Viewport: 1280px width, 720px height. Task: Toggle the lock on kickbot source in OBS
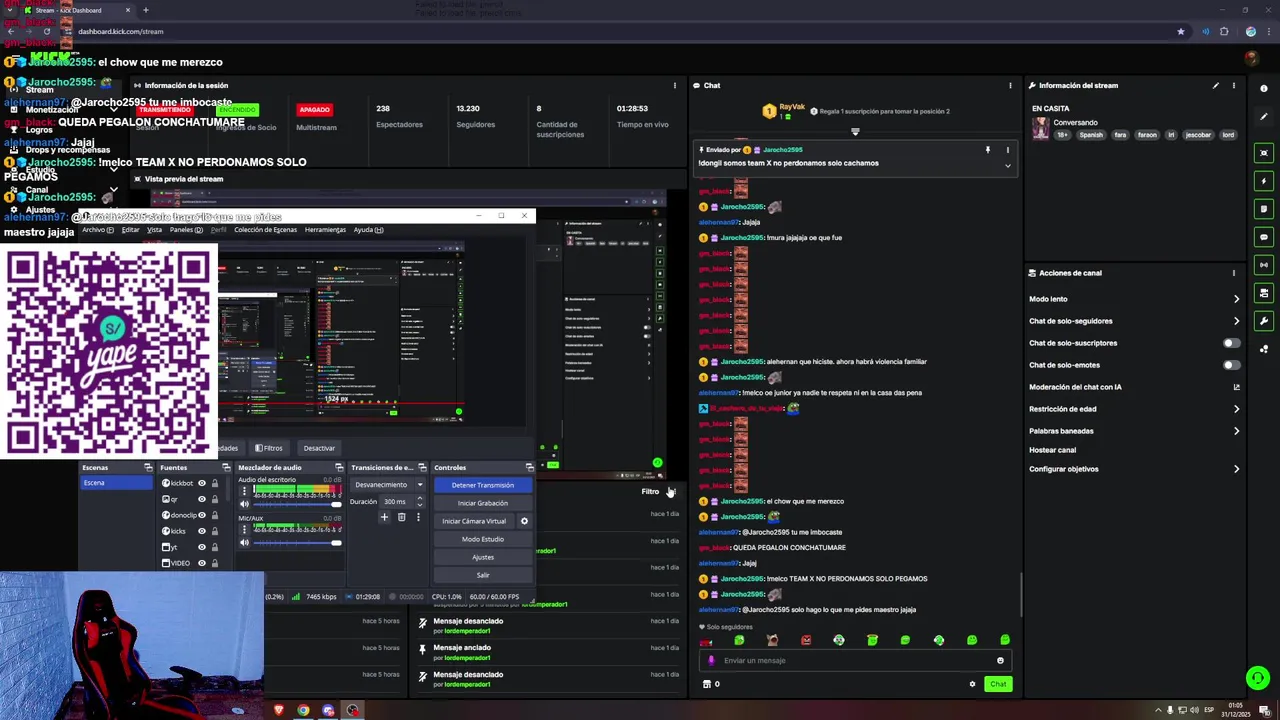click(x=214, y=483)
